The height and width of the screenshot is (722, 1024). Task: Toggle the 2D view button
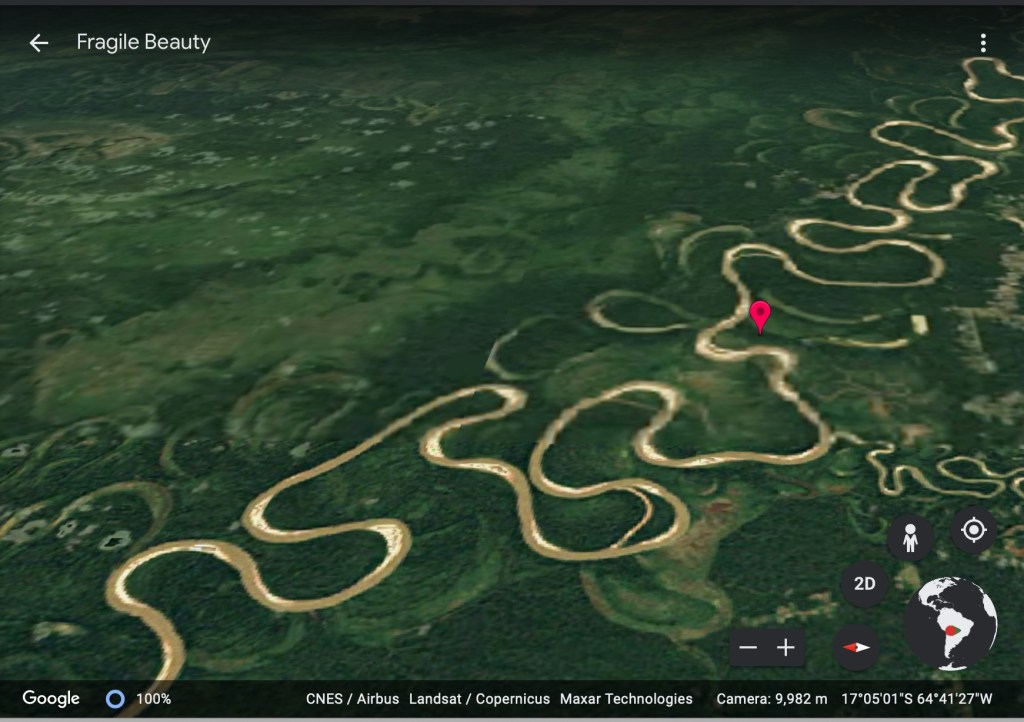point(865,584)
